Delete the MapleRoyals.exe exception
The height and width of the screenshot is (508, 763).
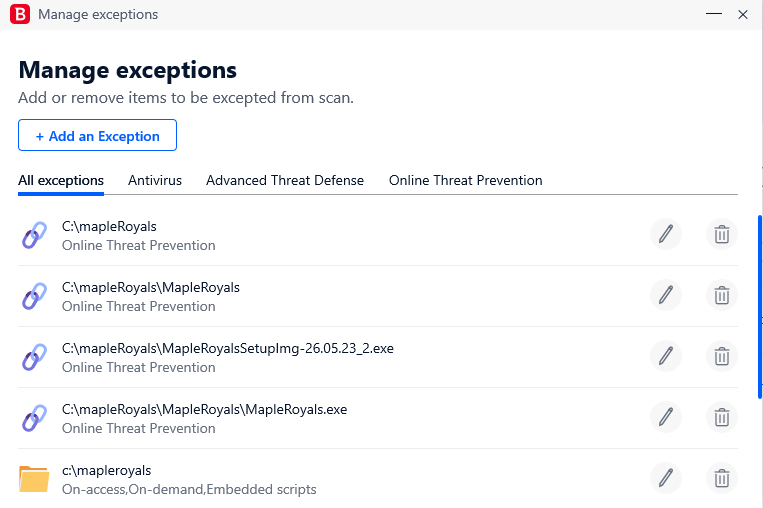pos(722,417)
